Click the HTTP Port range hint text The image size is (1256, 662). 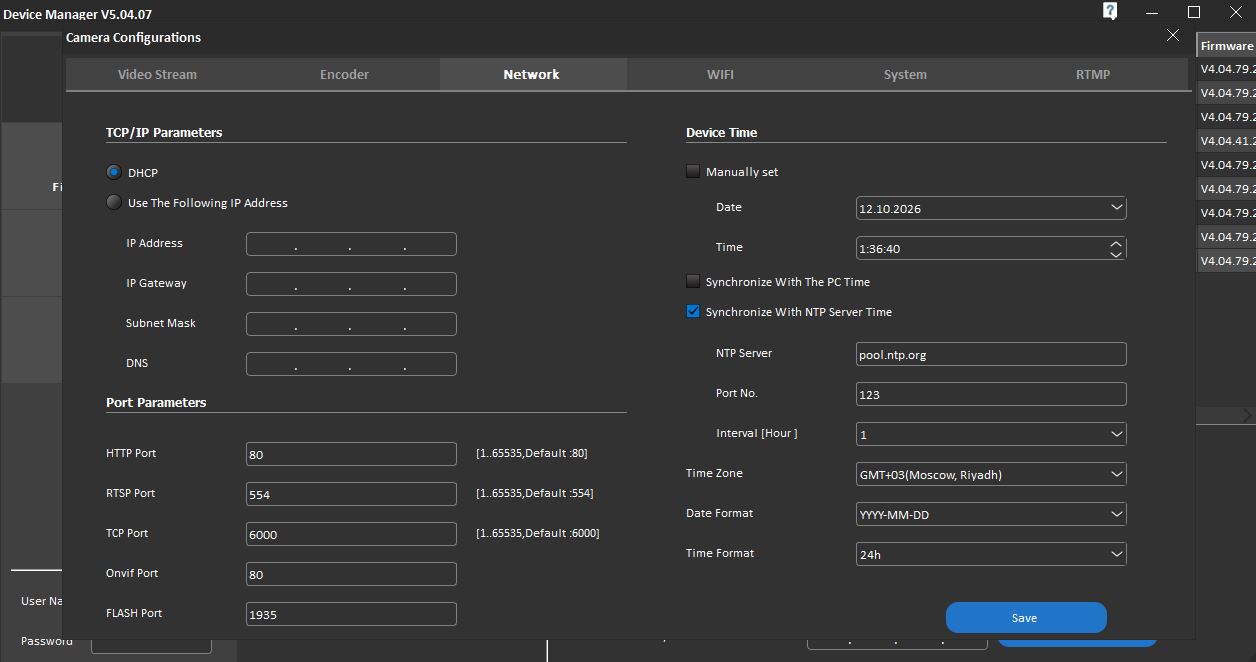coord(532,453)
